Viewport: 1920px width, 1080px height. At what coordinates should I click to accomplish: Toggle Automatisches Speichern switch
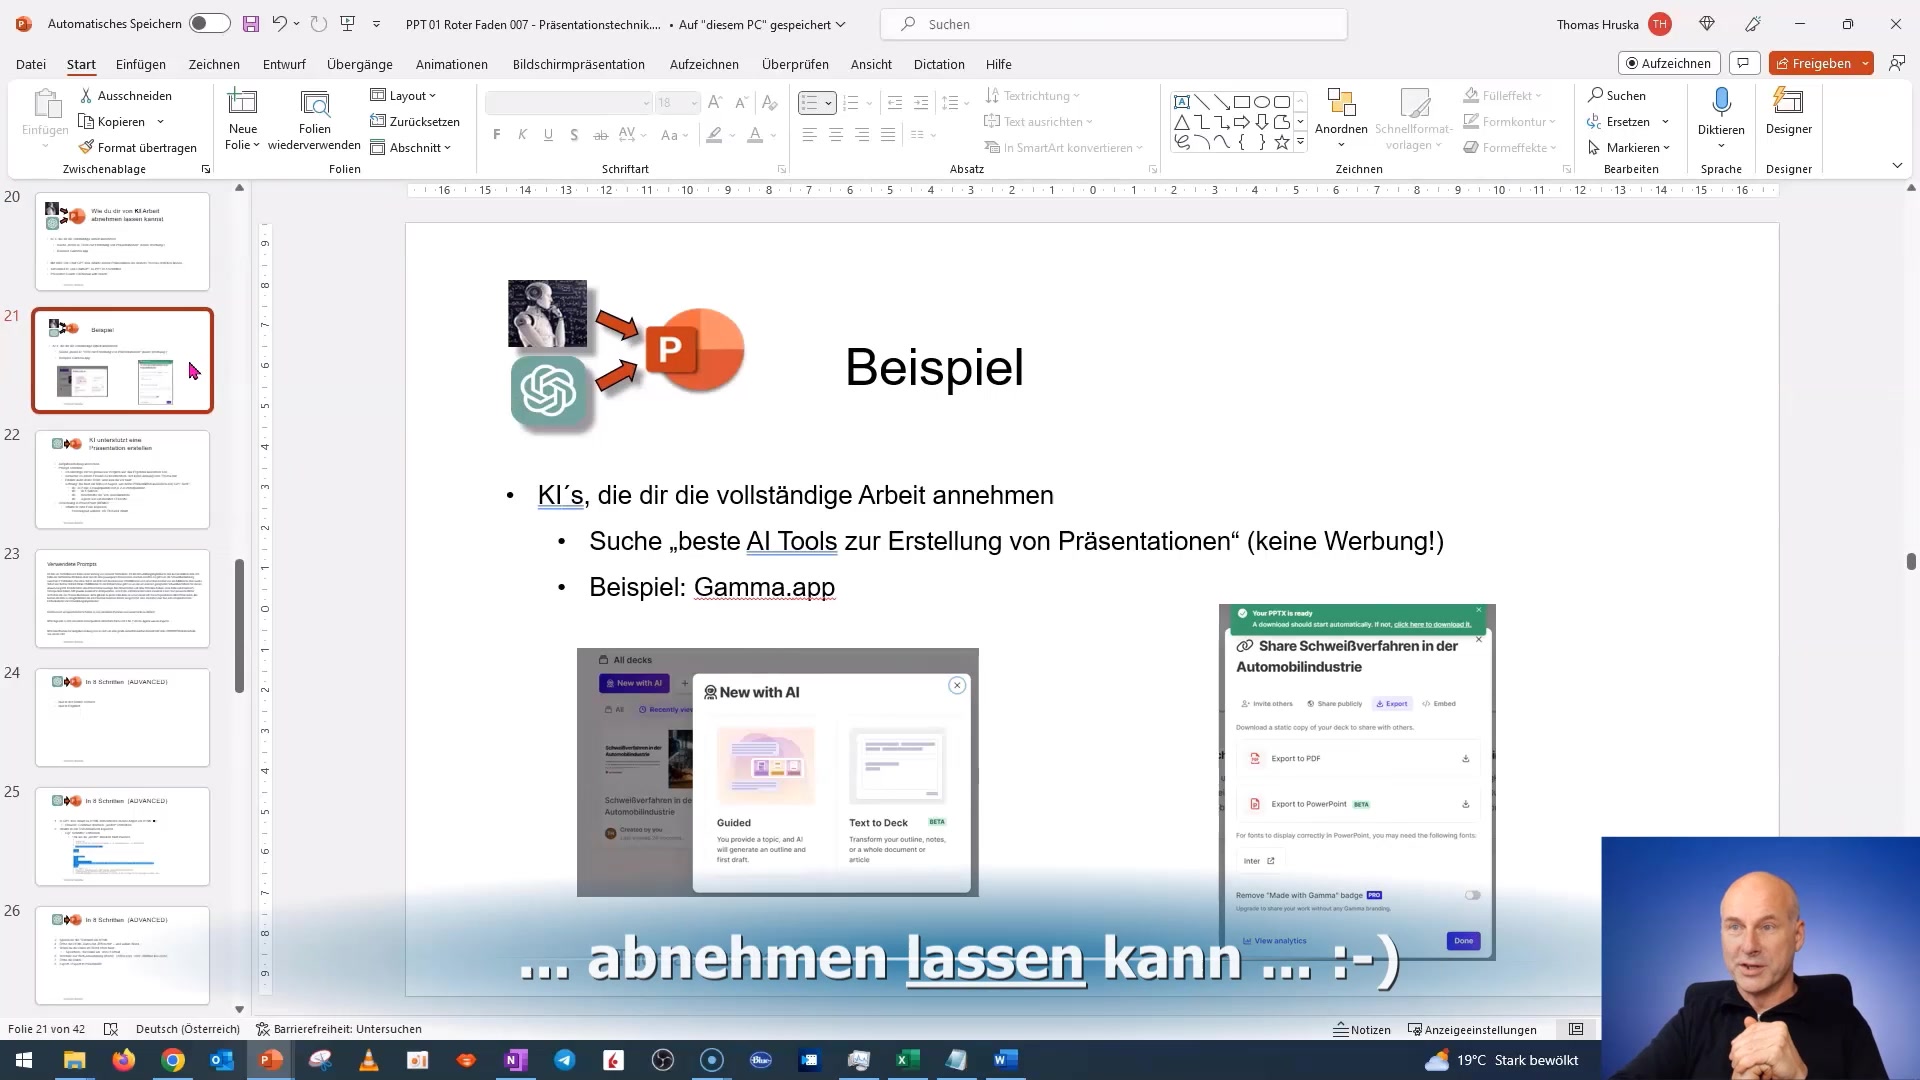click(209, 24)
